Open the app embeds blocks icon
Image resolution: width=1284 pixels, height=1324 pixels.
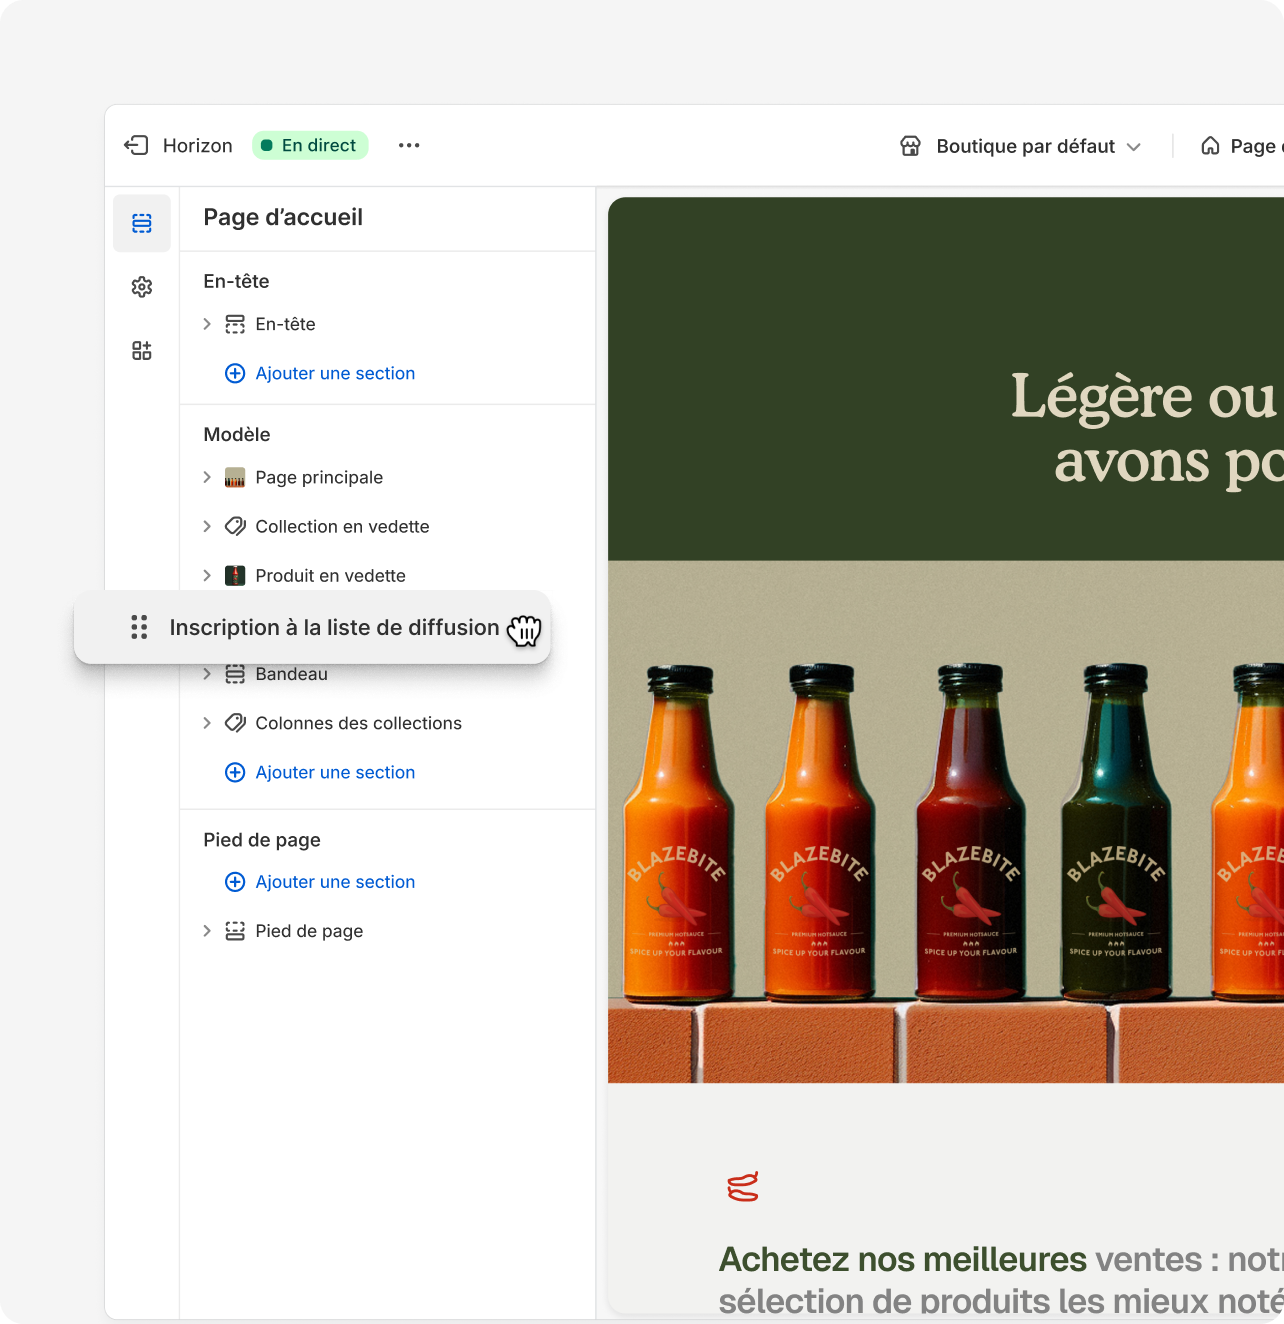tap(142, 351)
